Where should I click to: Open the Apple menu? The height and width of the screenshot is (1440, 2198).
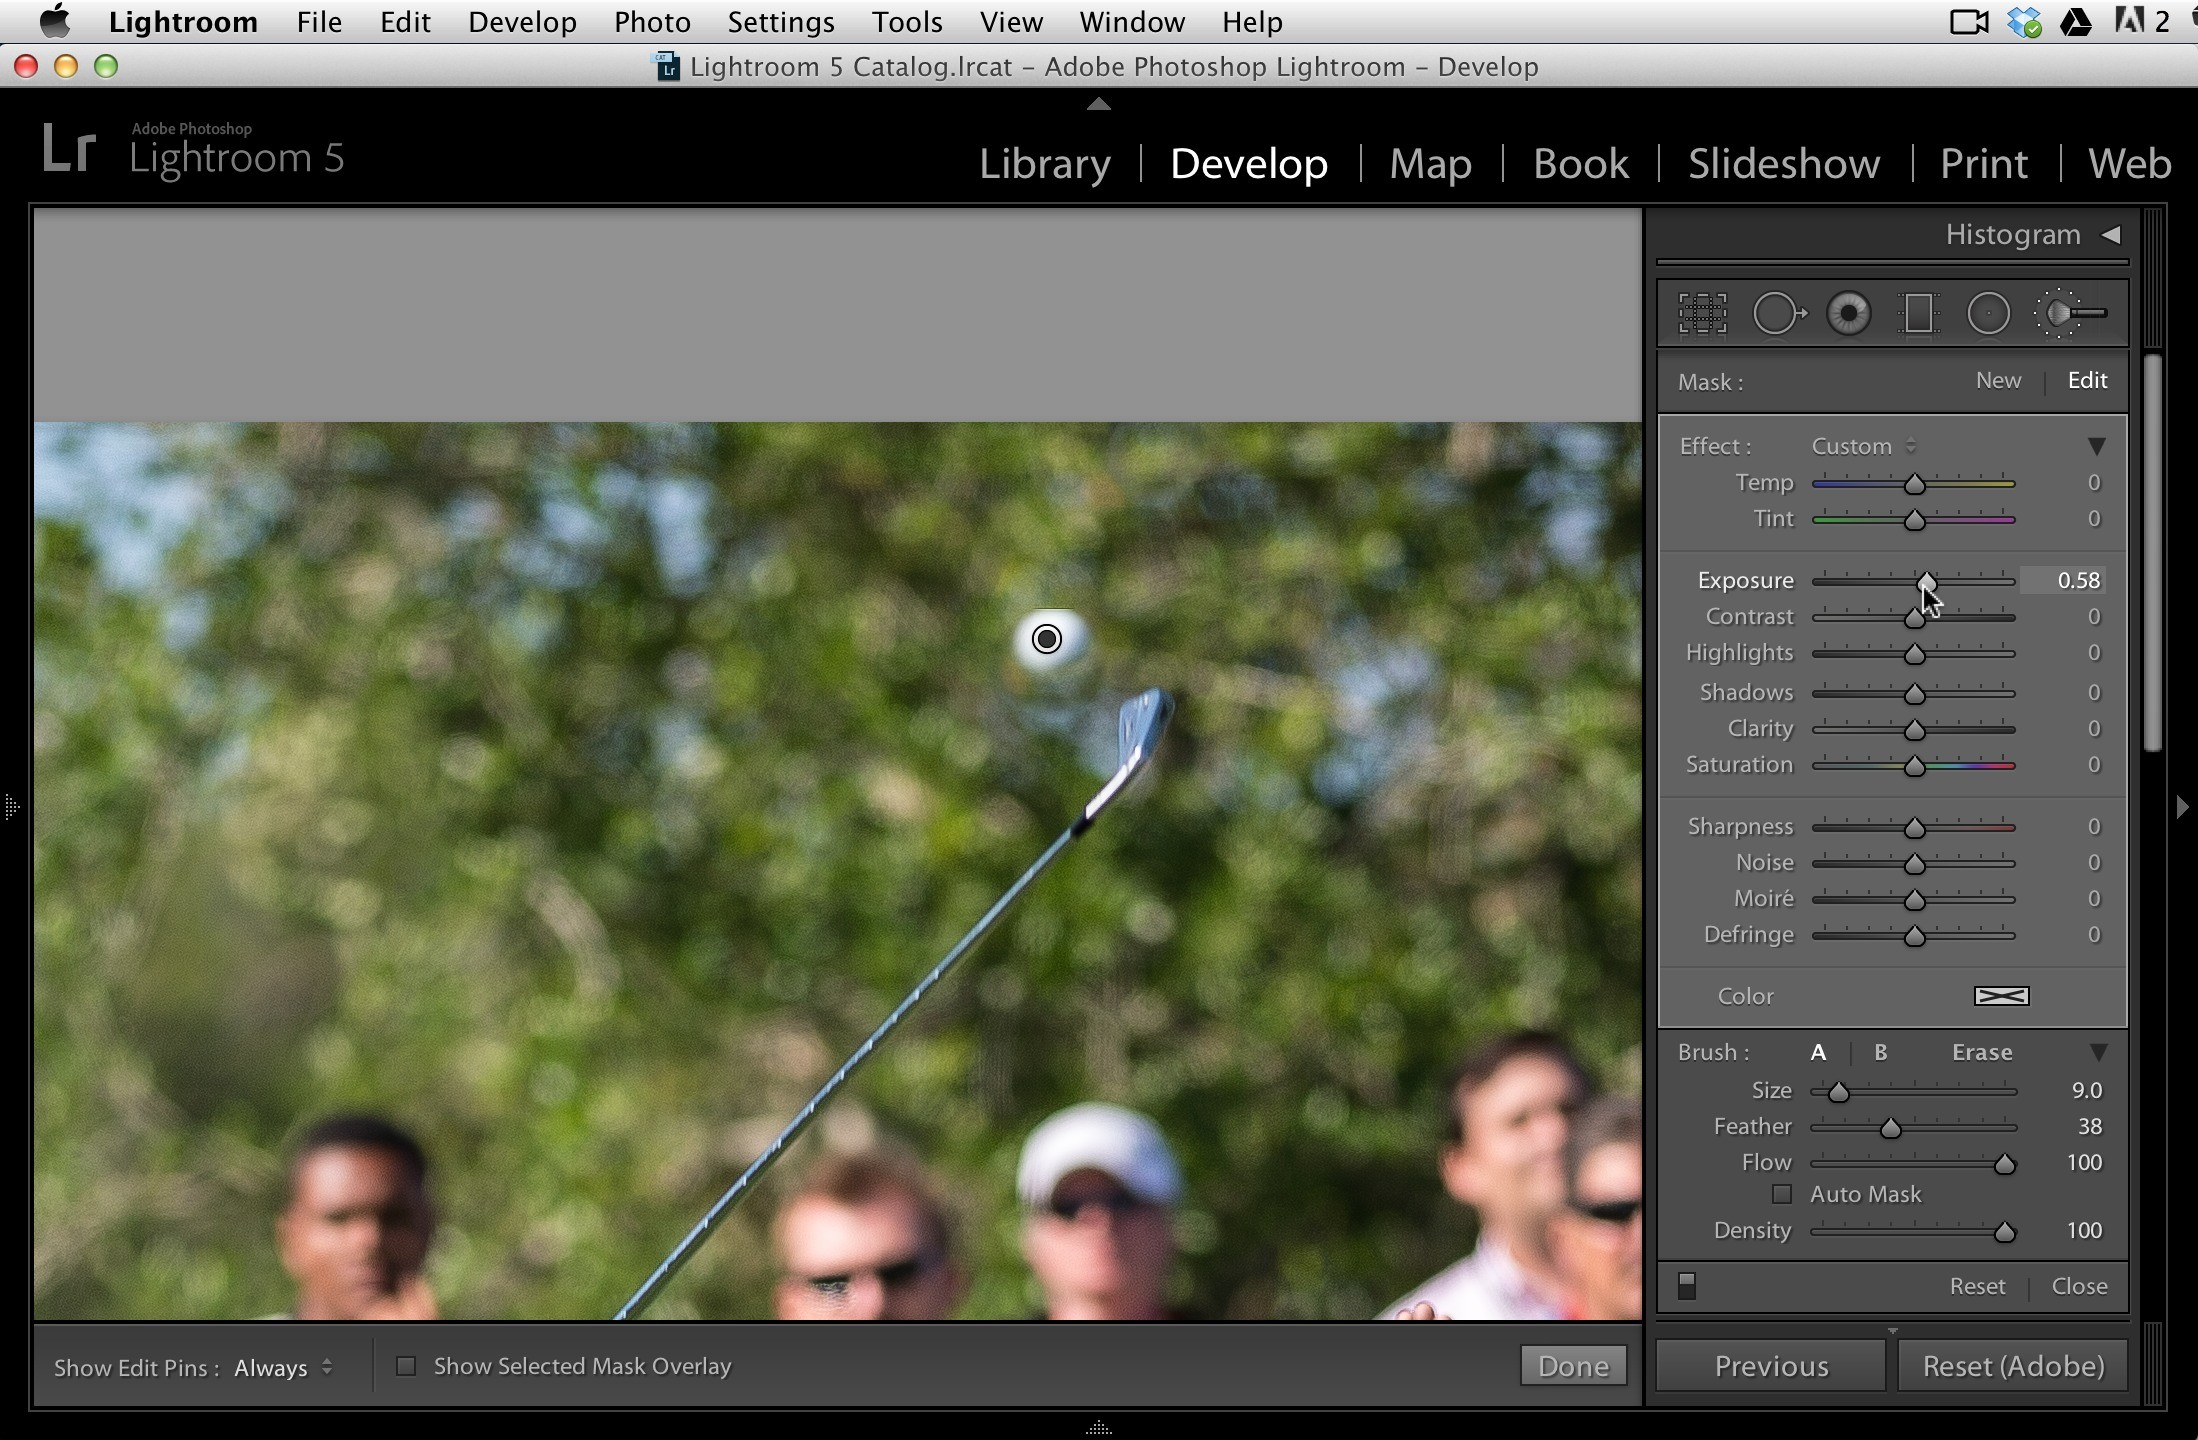(x=54, y=21)
